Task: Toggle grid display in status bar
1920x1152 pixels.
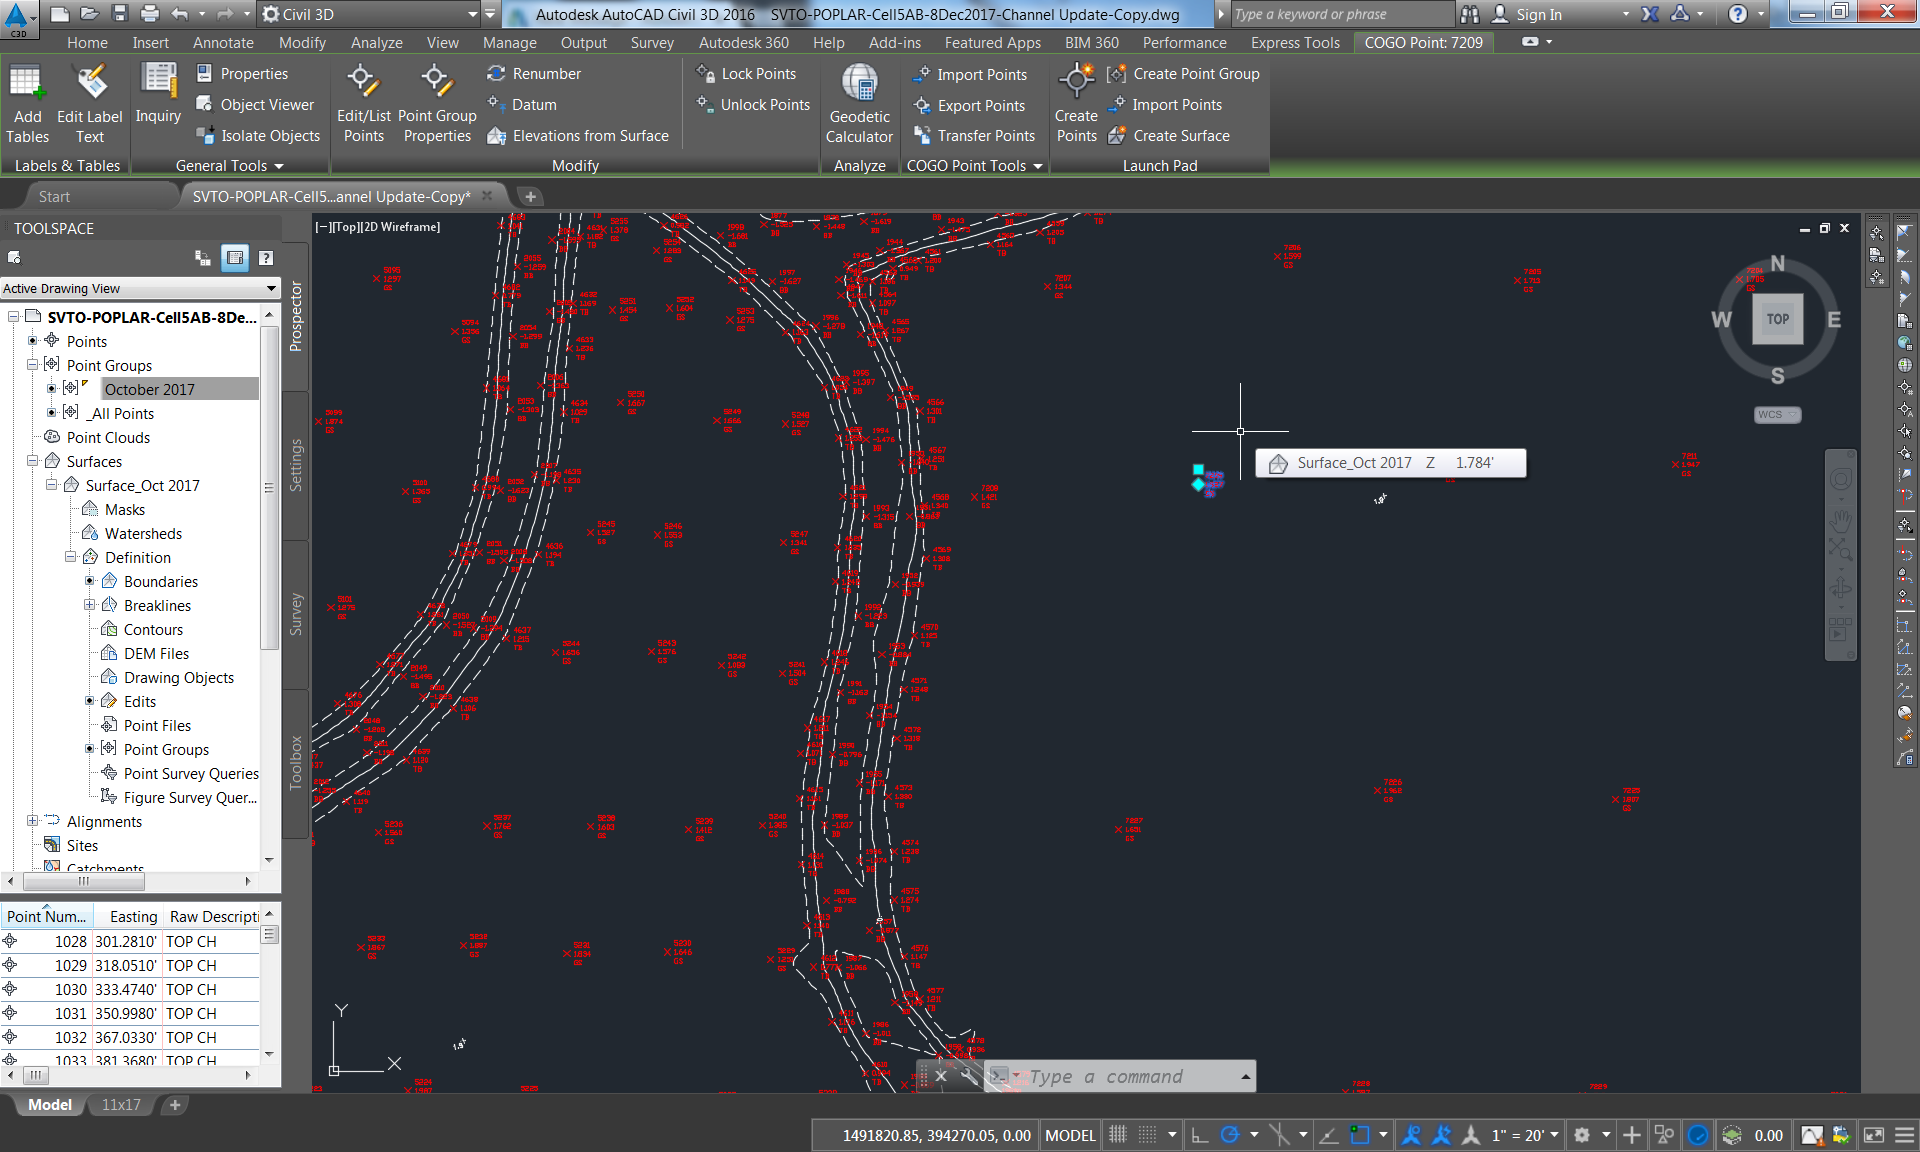Action: click(x=1118, y=1135)
